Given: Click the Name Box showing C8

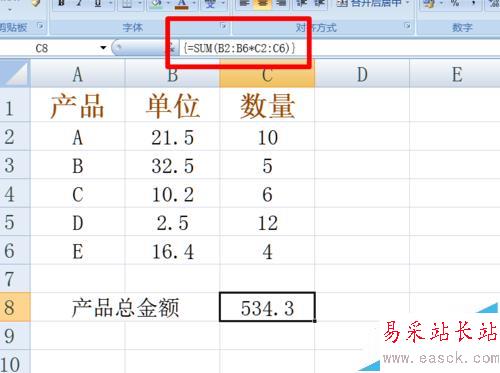Looking at the screenshot, I should (x=50, y=48).
